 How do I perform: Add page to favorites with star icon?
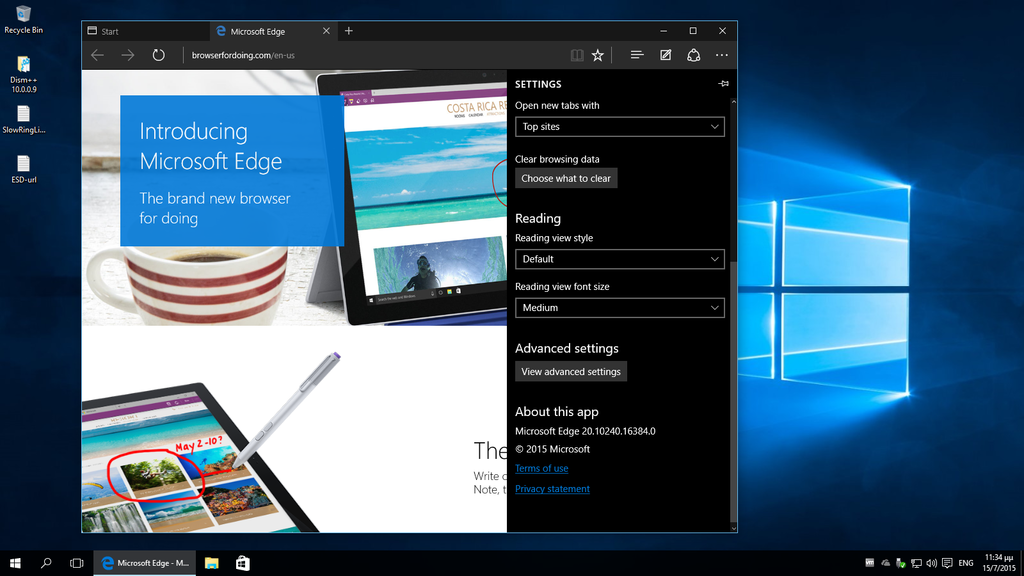point(598,55)
